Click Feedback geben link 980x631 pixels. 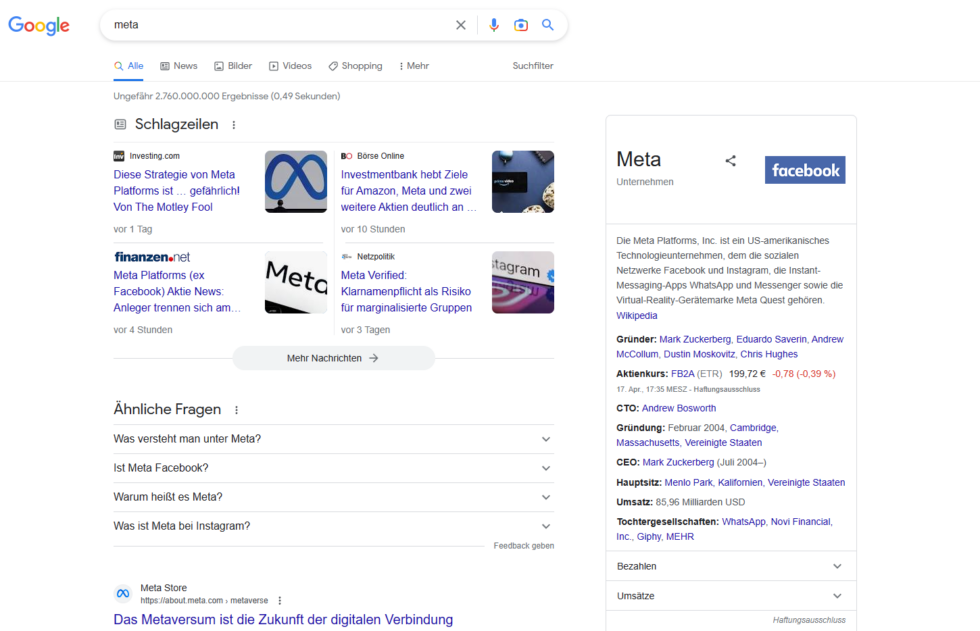524,546
